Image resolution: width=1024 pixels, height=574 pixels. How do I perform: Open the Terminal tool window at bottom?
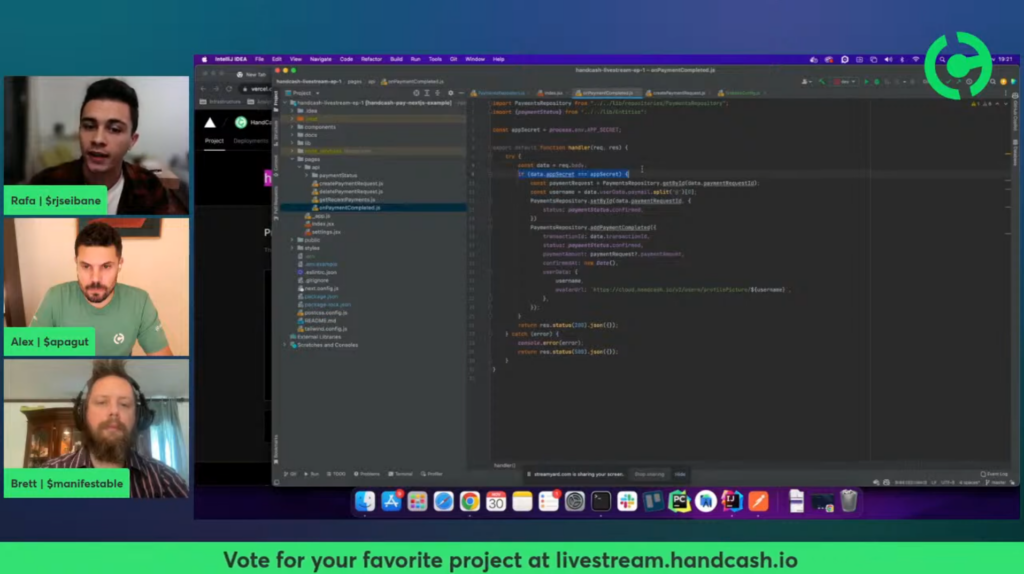[401, 474]
